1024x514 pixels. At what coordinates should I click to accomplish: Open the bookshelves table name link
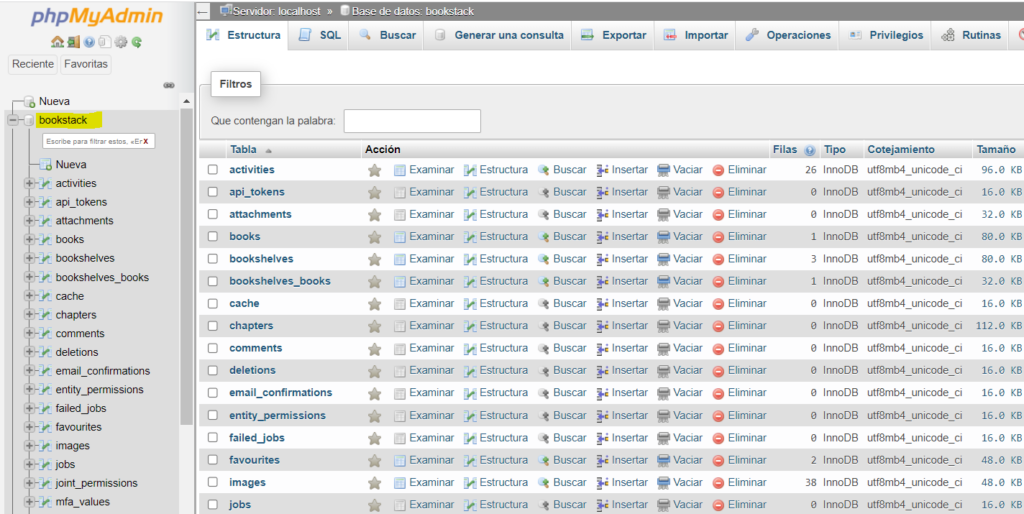[261, 259]
